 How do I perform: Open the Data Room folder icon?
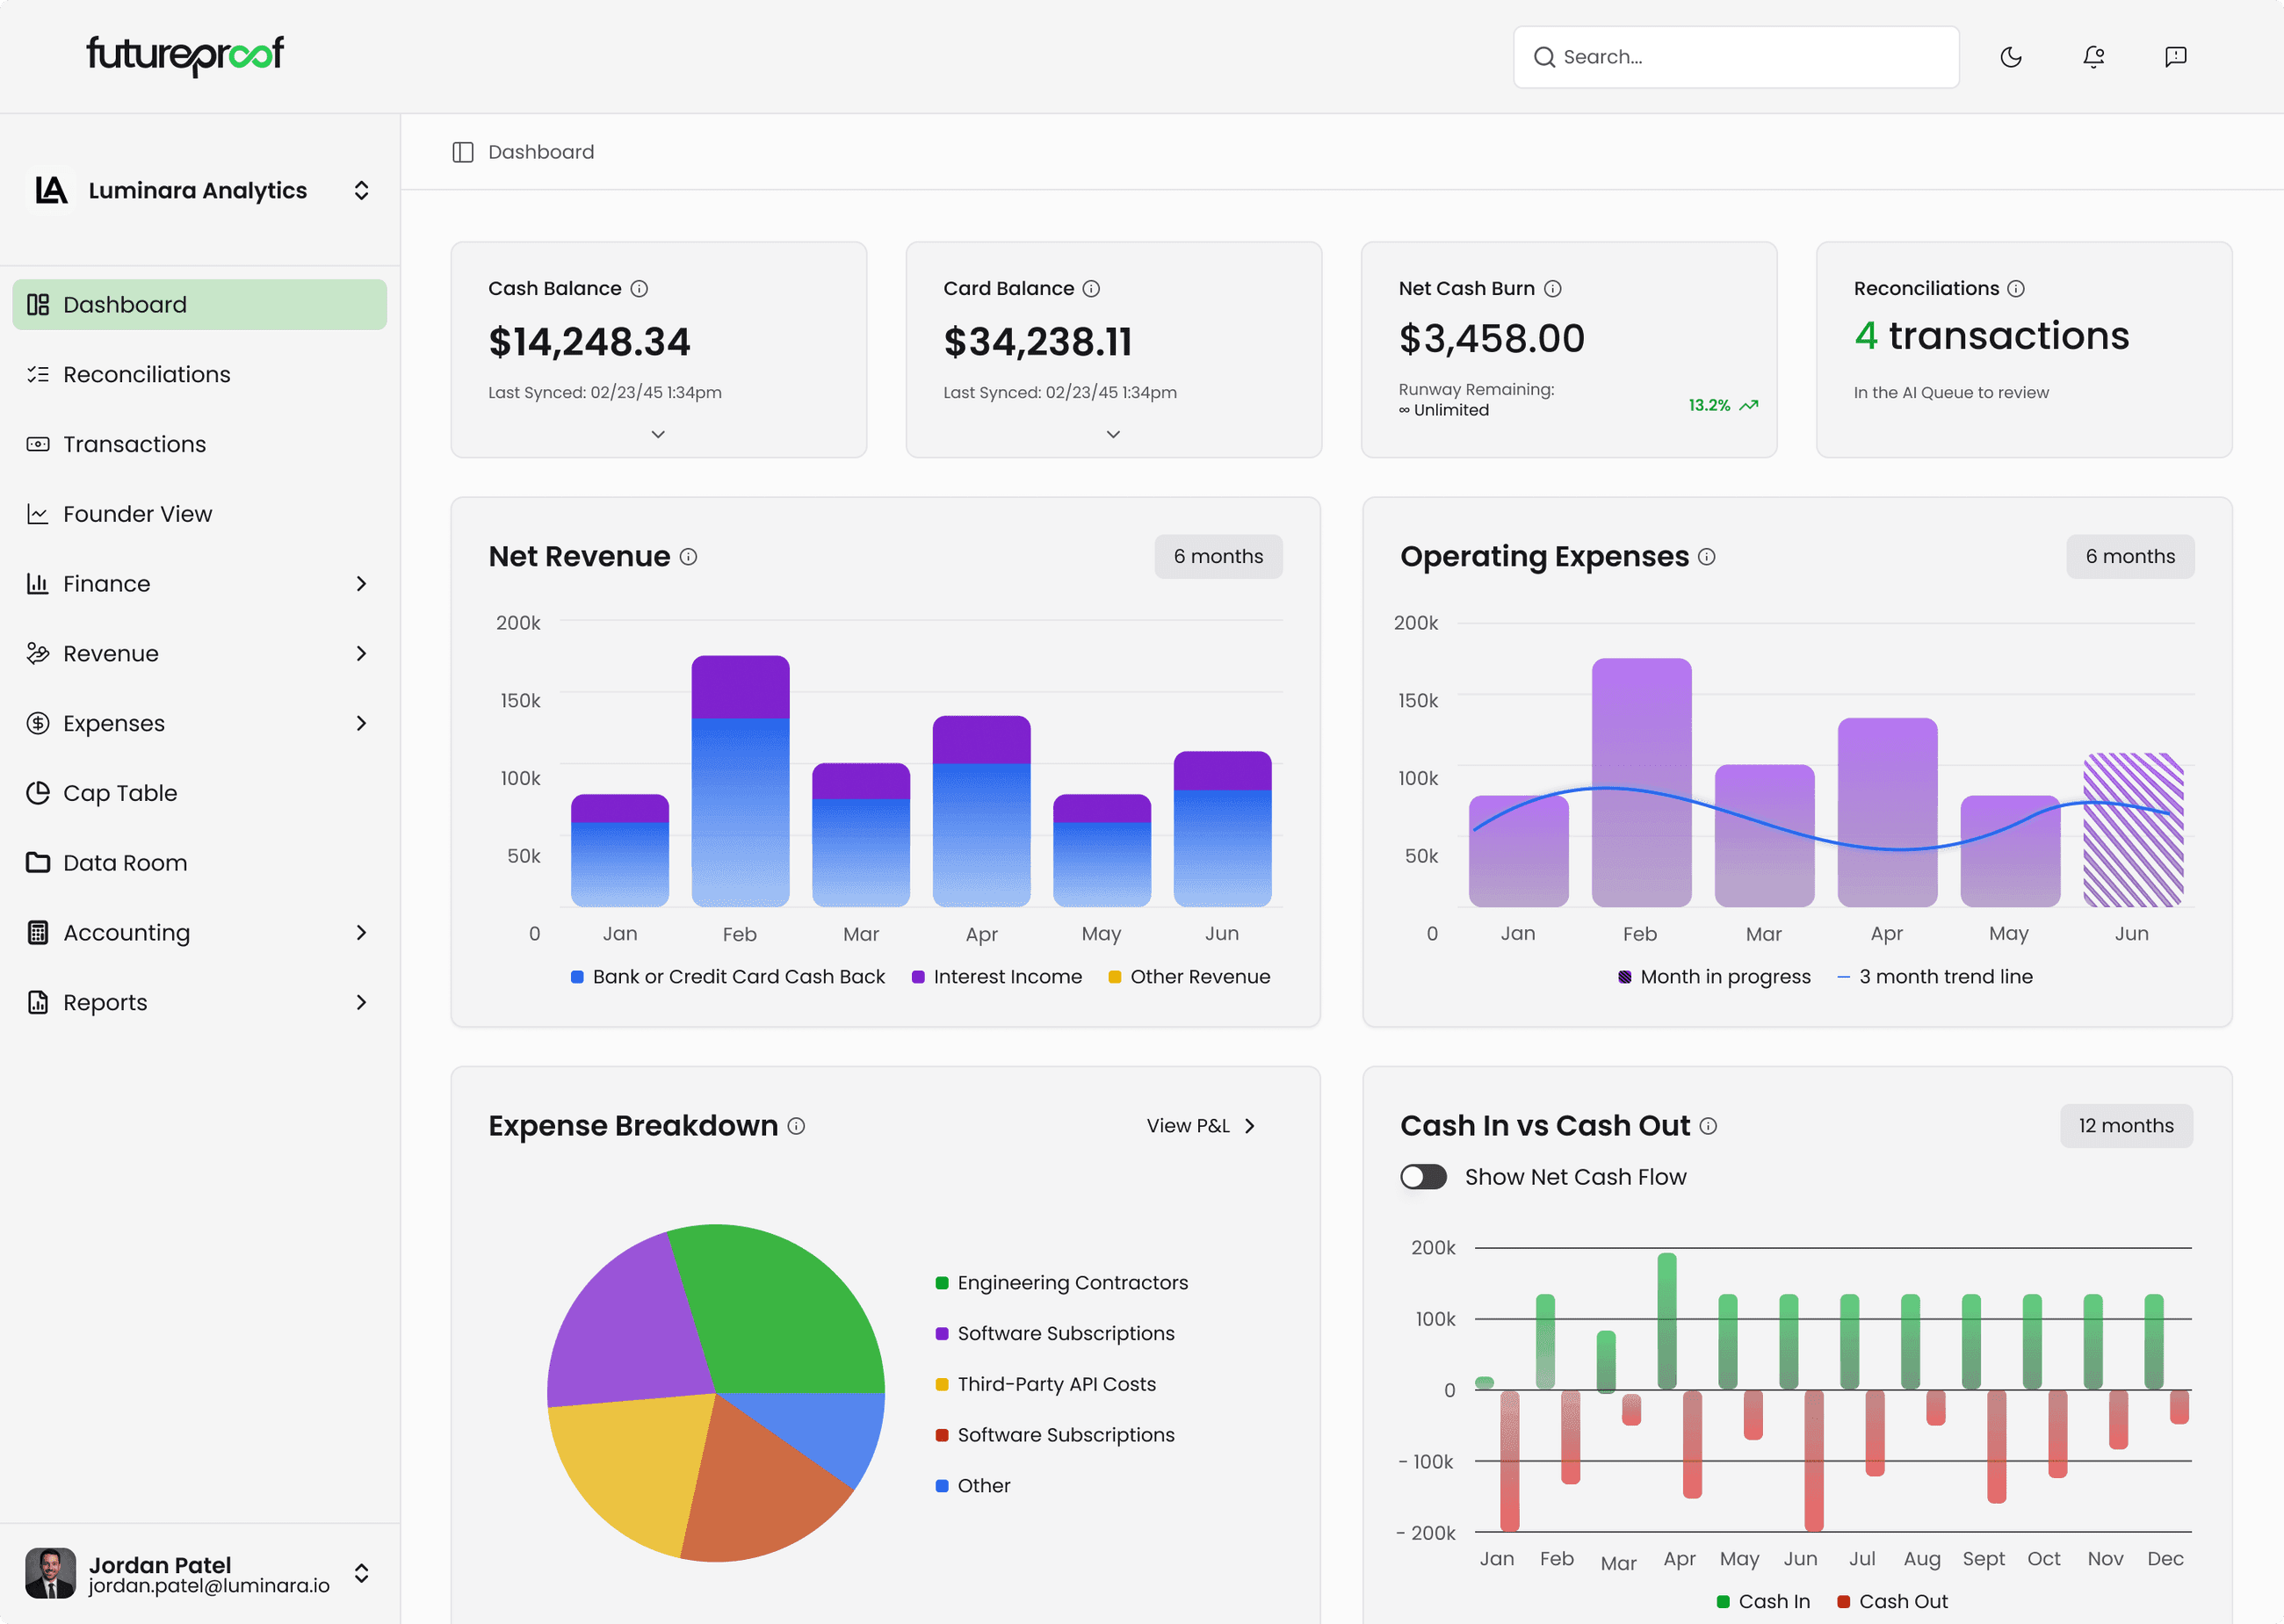pyautogui.click(x=37, y=862)
